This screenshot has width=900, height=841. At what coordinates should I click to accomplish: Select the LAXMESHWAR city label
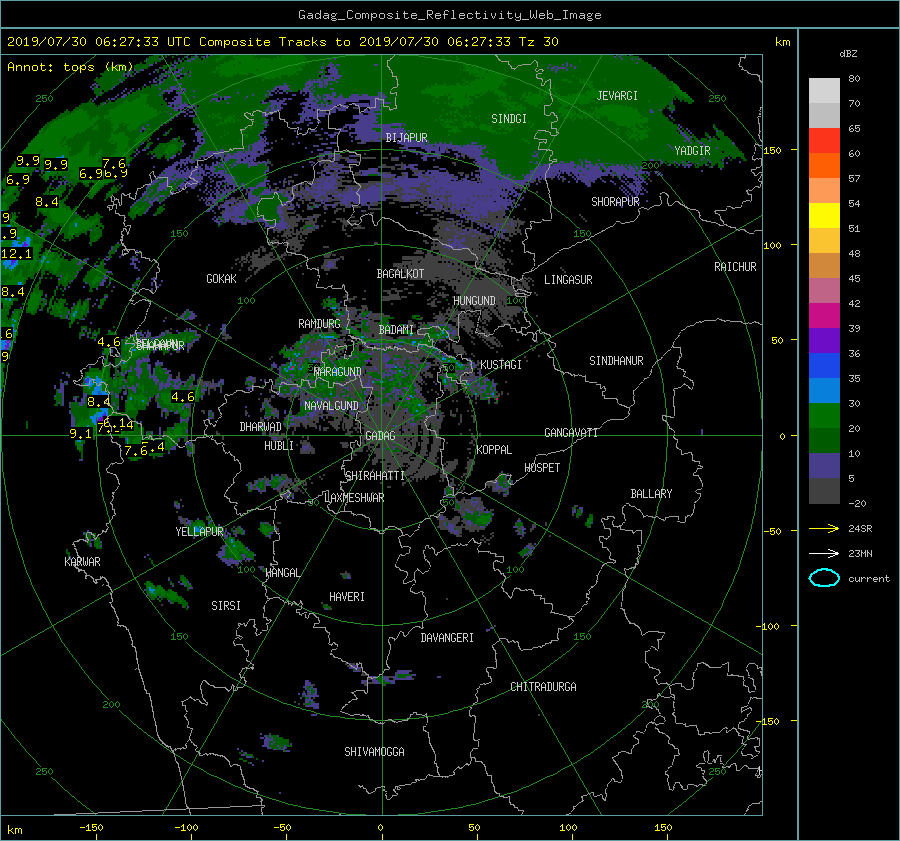354,498
